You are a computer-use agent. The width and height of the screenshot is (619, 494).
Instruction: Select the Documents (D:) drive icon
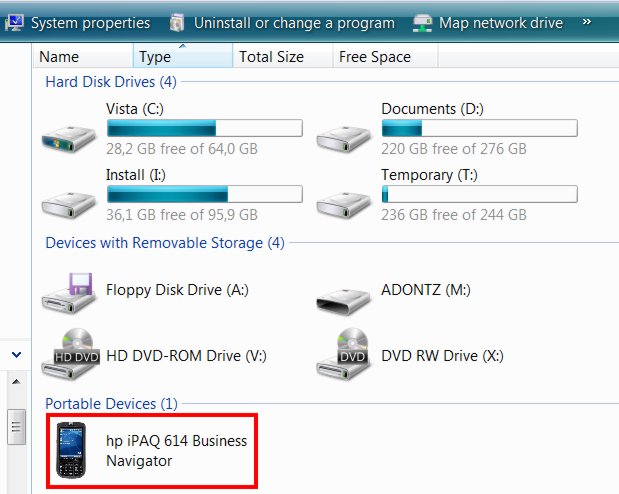(x=344, y=139)
